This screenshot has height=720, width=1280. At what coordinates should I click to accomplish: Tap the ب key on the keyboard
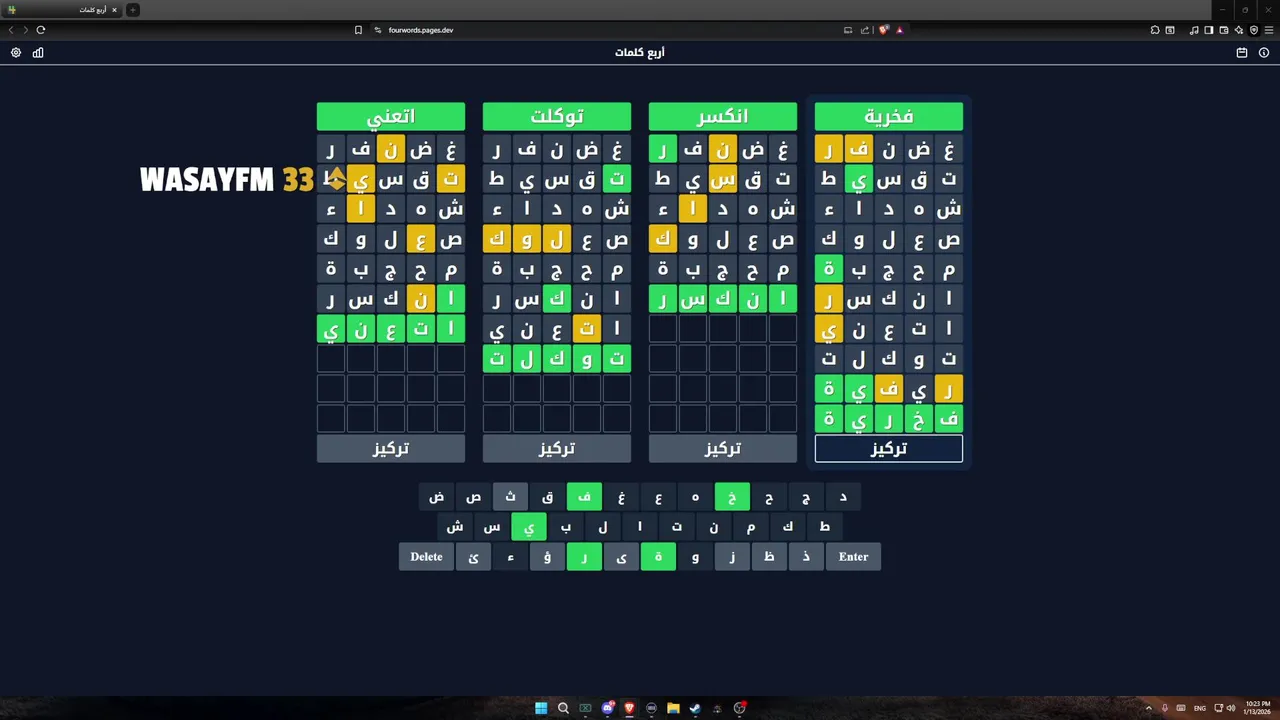[566, 527]
